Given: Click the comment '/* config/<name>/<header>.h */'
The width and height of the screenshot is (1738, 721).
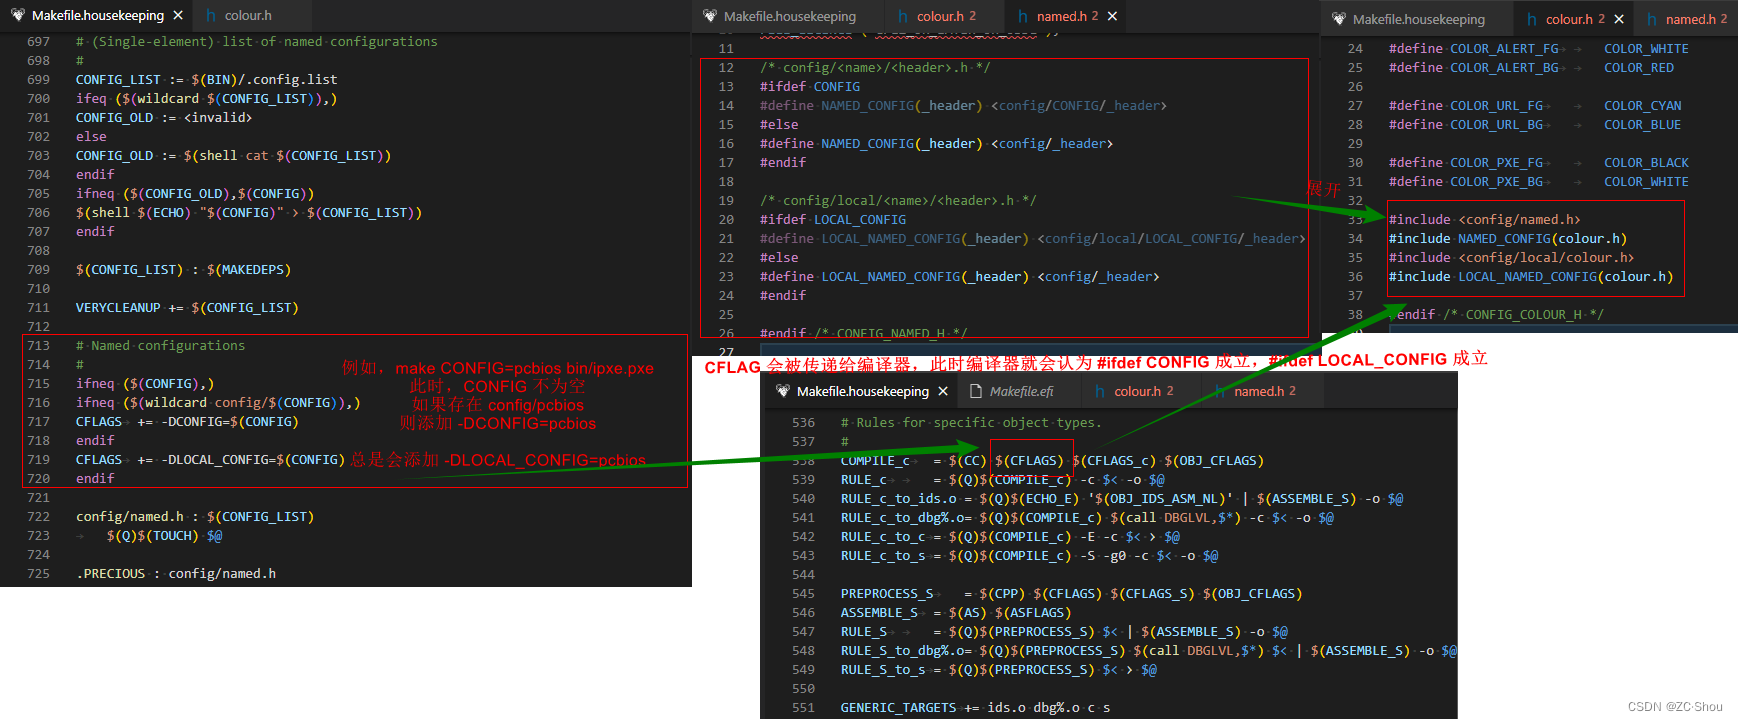Looking at the screenshot, I should tap(875, 67).
